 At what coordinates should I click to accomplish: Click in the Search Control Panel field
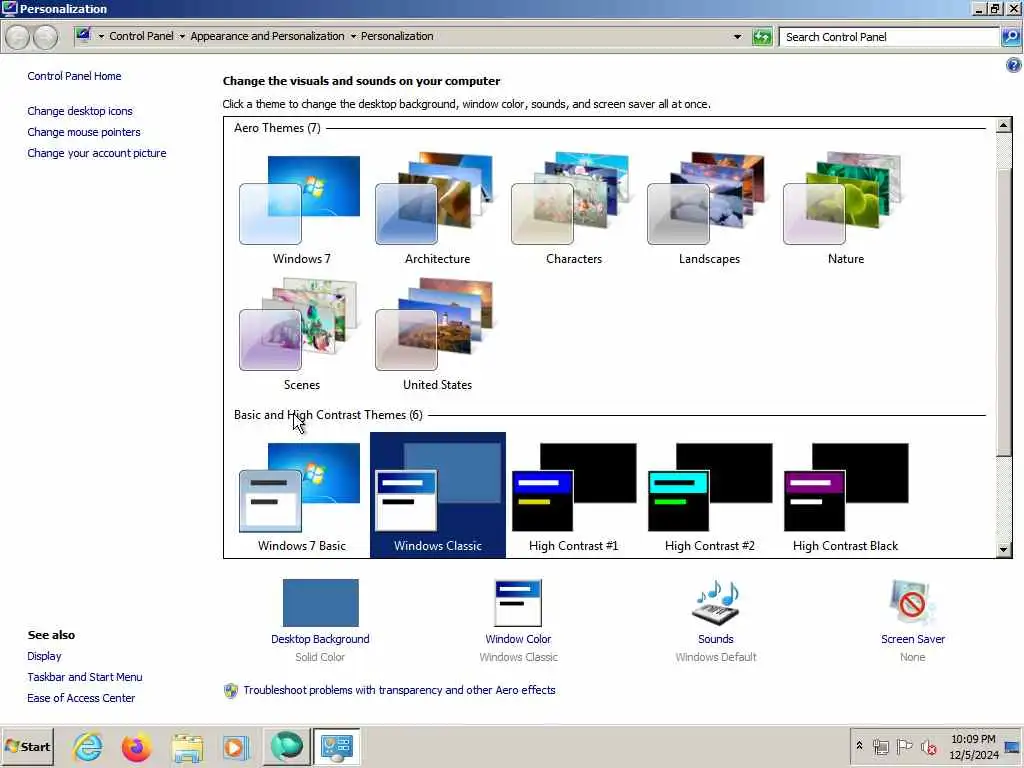pyautogui.click(x=889, y=37)
